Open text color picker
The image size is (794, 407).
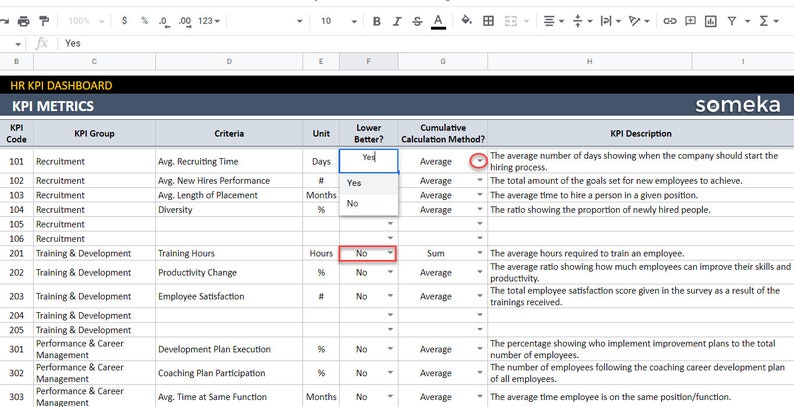(439, 21)
